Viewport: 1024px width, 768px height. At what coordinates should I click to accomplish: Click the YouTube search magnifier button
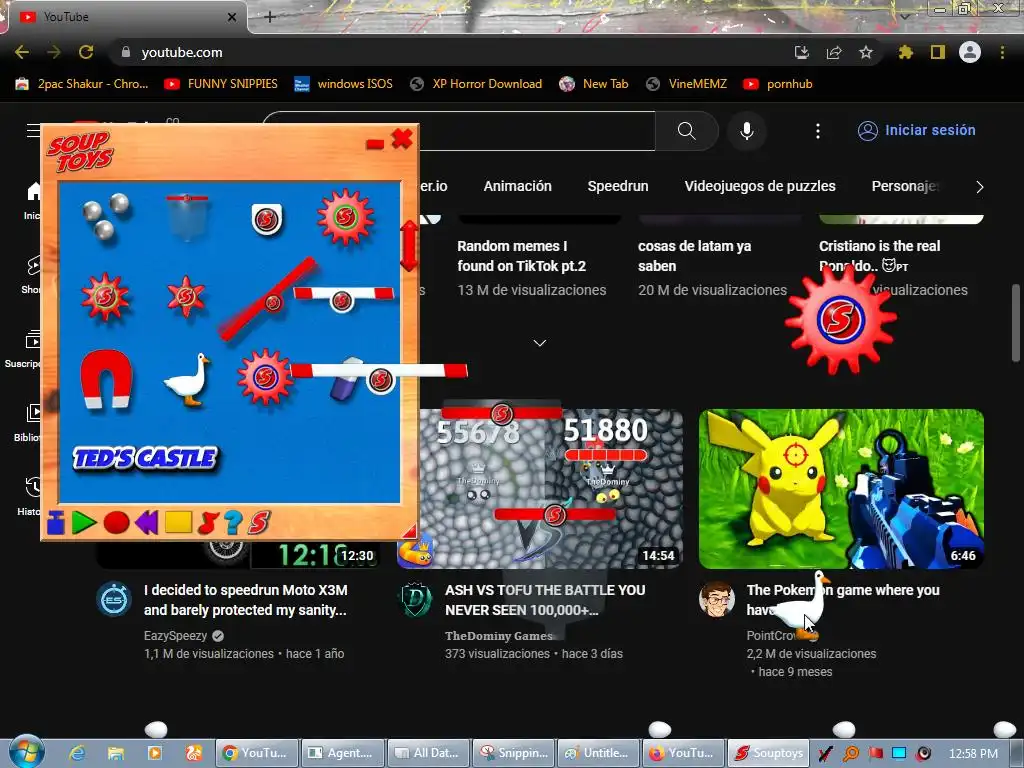point(686,131)
